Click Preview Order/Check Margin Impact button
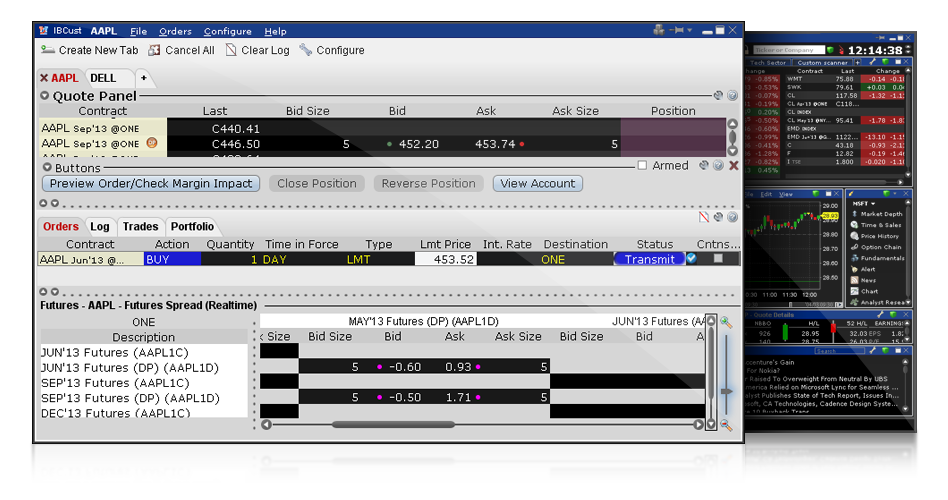The width and height of the screenshot is (948, 500). point(151,184)
